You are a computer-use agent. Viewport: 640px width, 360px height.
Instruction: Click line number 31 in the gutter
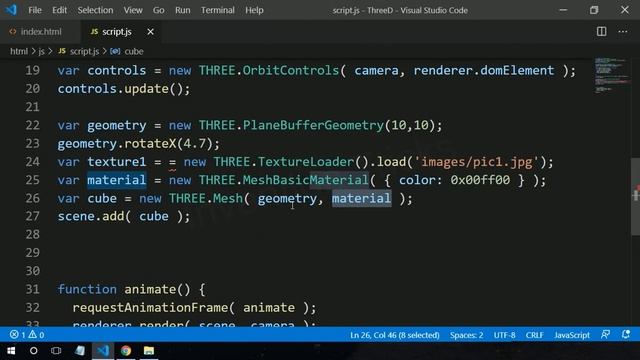click(33, 289)
